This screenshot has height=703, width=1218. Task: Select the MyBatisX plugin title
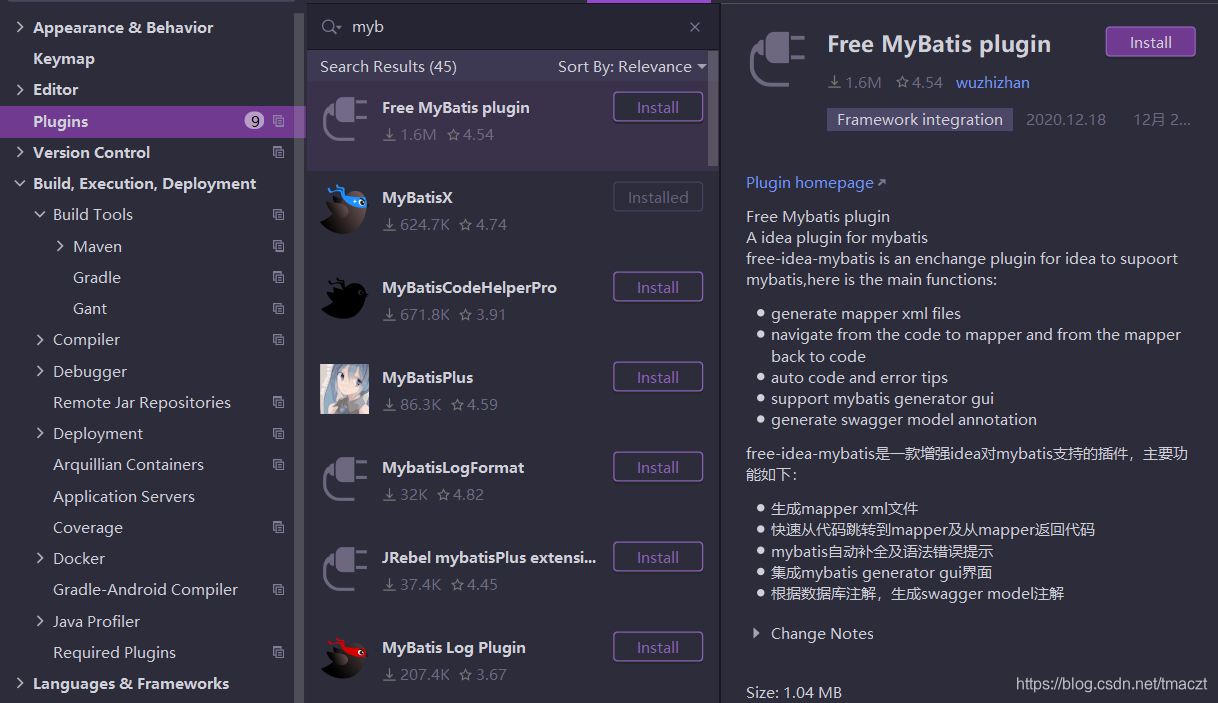tap(417, 198)
